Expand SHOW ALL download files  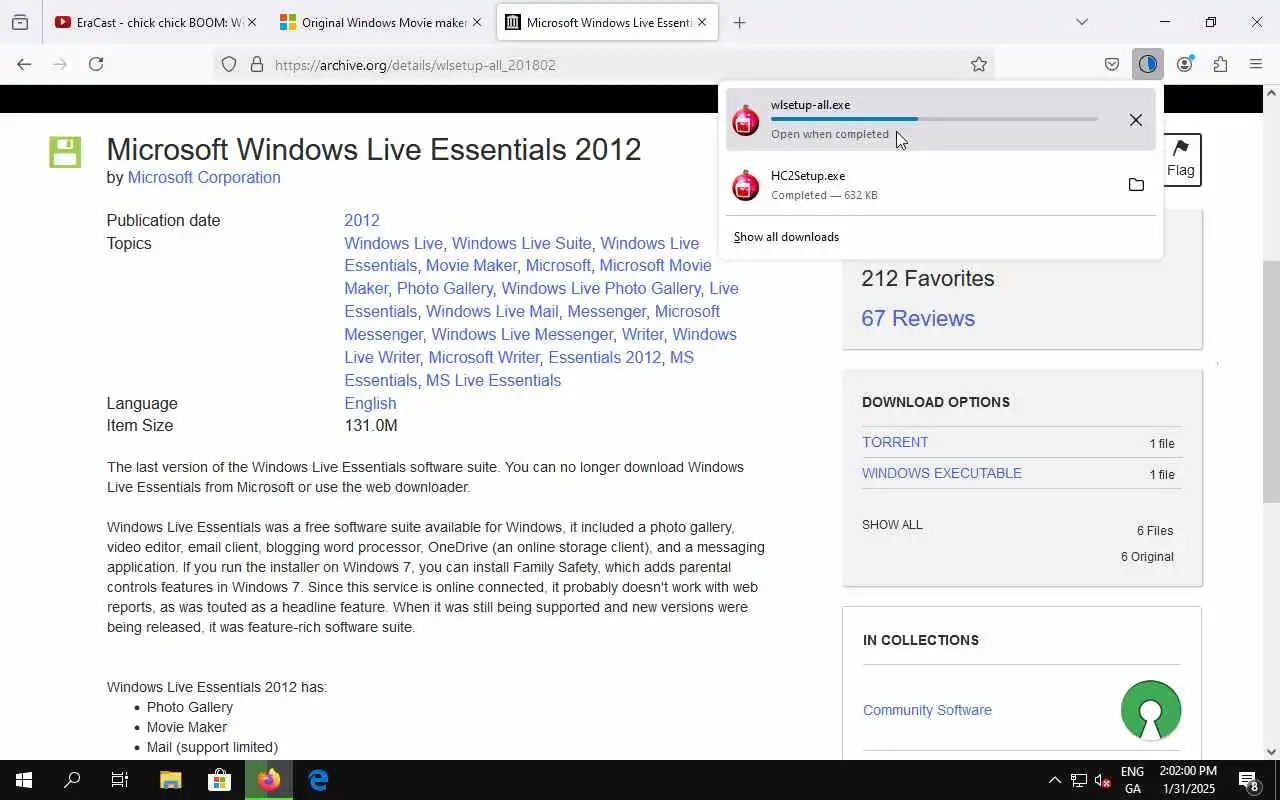click(892, 525)
